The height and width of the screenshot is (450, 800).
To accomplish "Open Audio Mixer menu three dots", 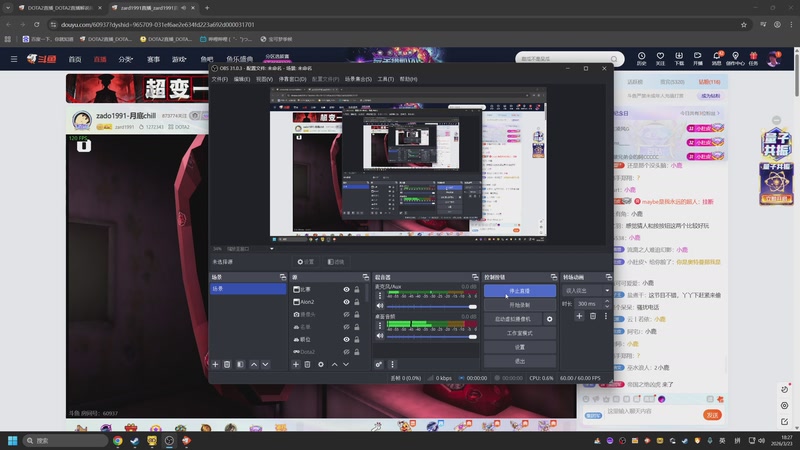I will click(392, 364).
